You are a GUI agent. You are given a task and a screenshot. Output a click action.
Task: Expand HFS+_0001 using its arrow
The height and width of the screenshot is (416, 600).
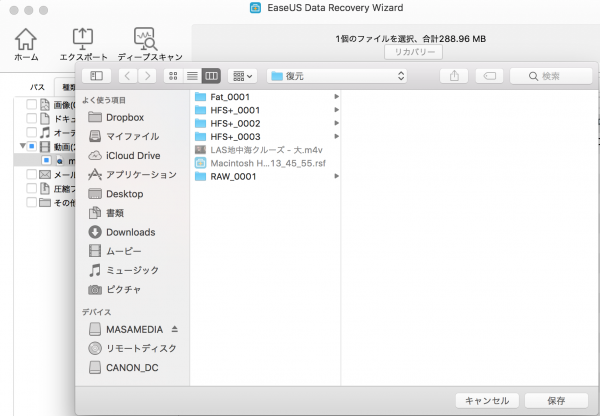[x=336, y=110]
